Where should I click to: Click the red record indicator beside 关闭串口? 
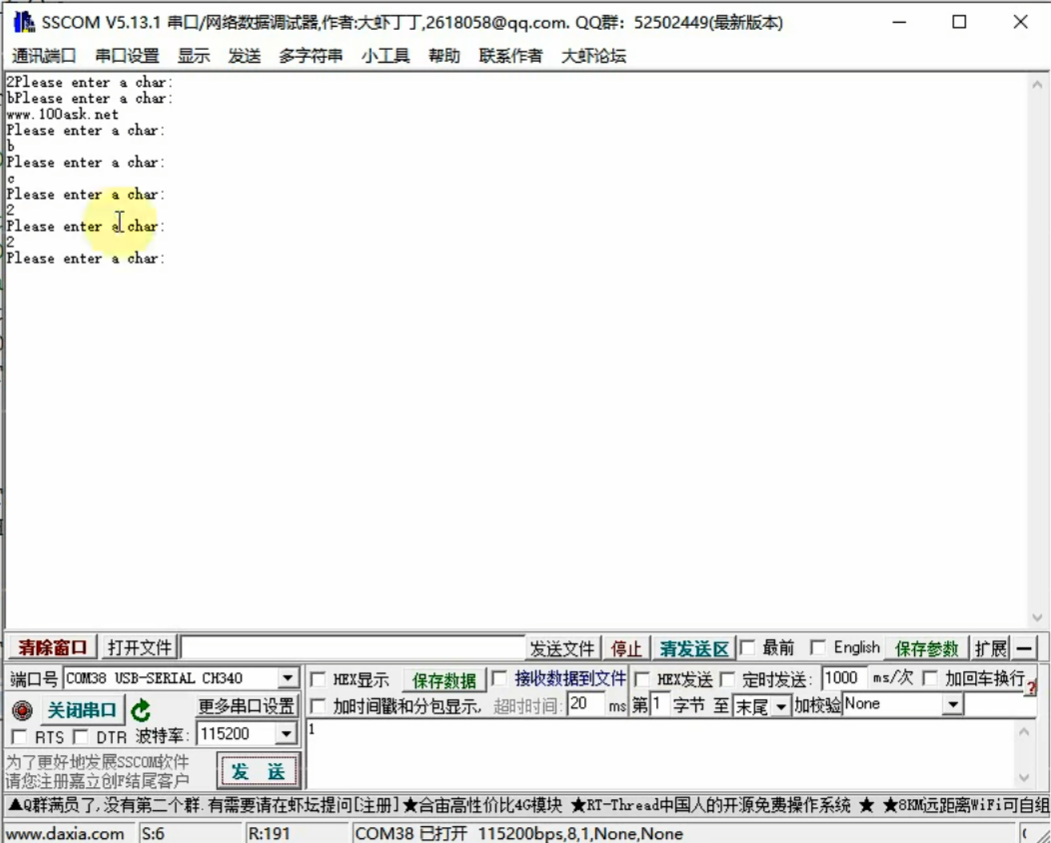pos(23,710)
